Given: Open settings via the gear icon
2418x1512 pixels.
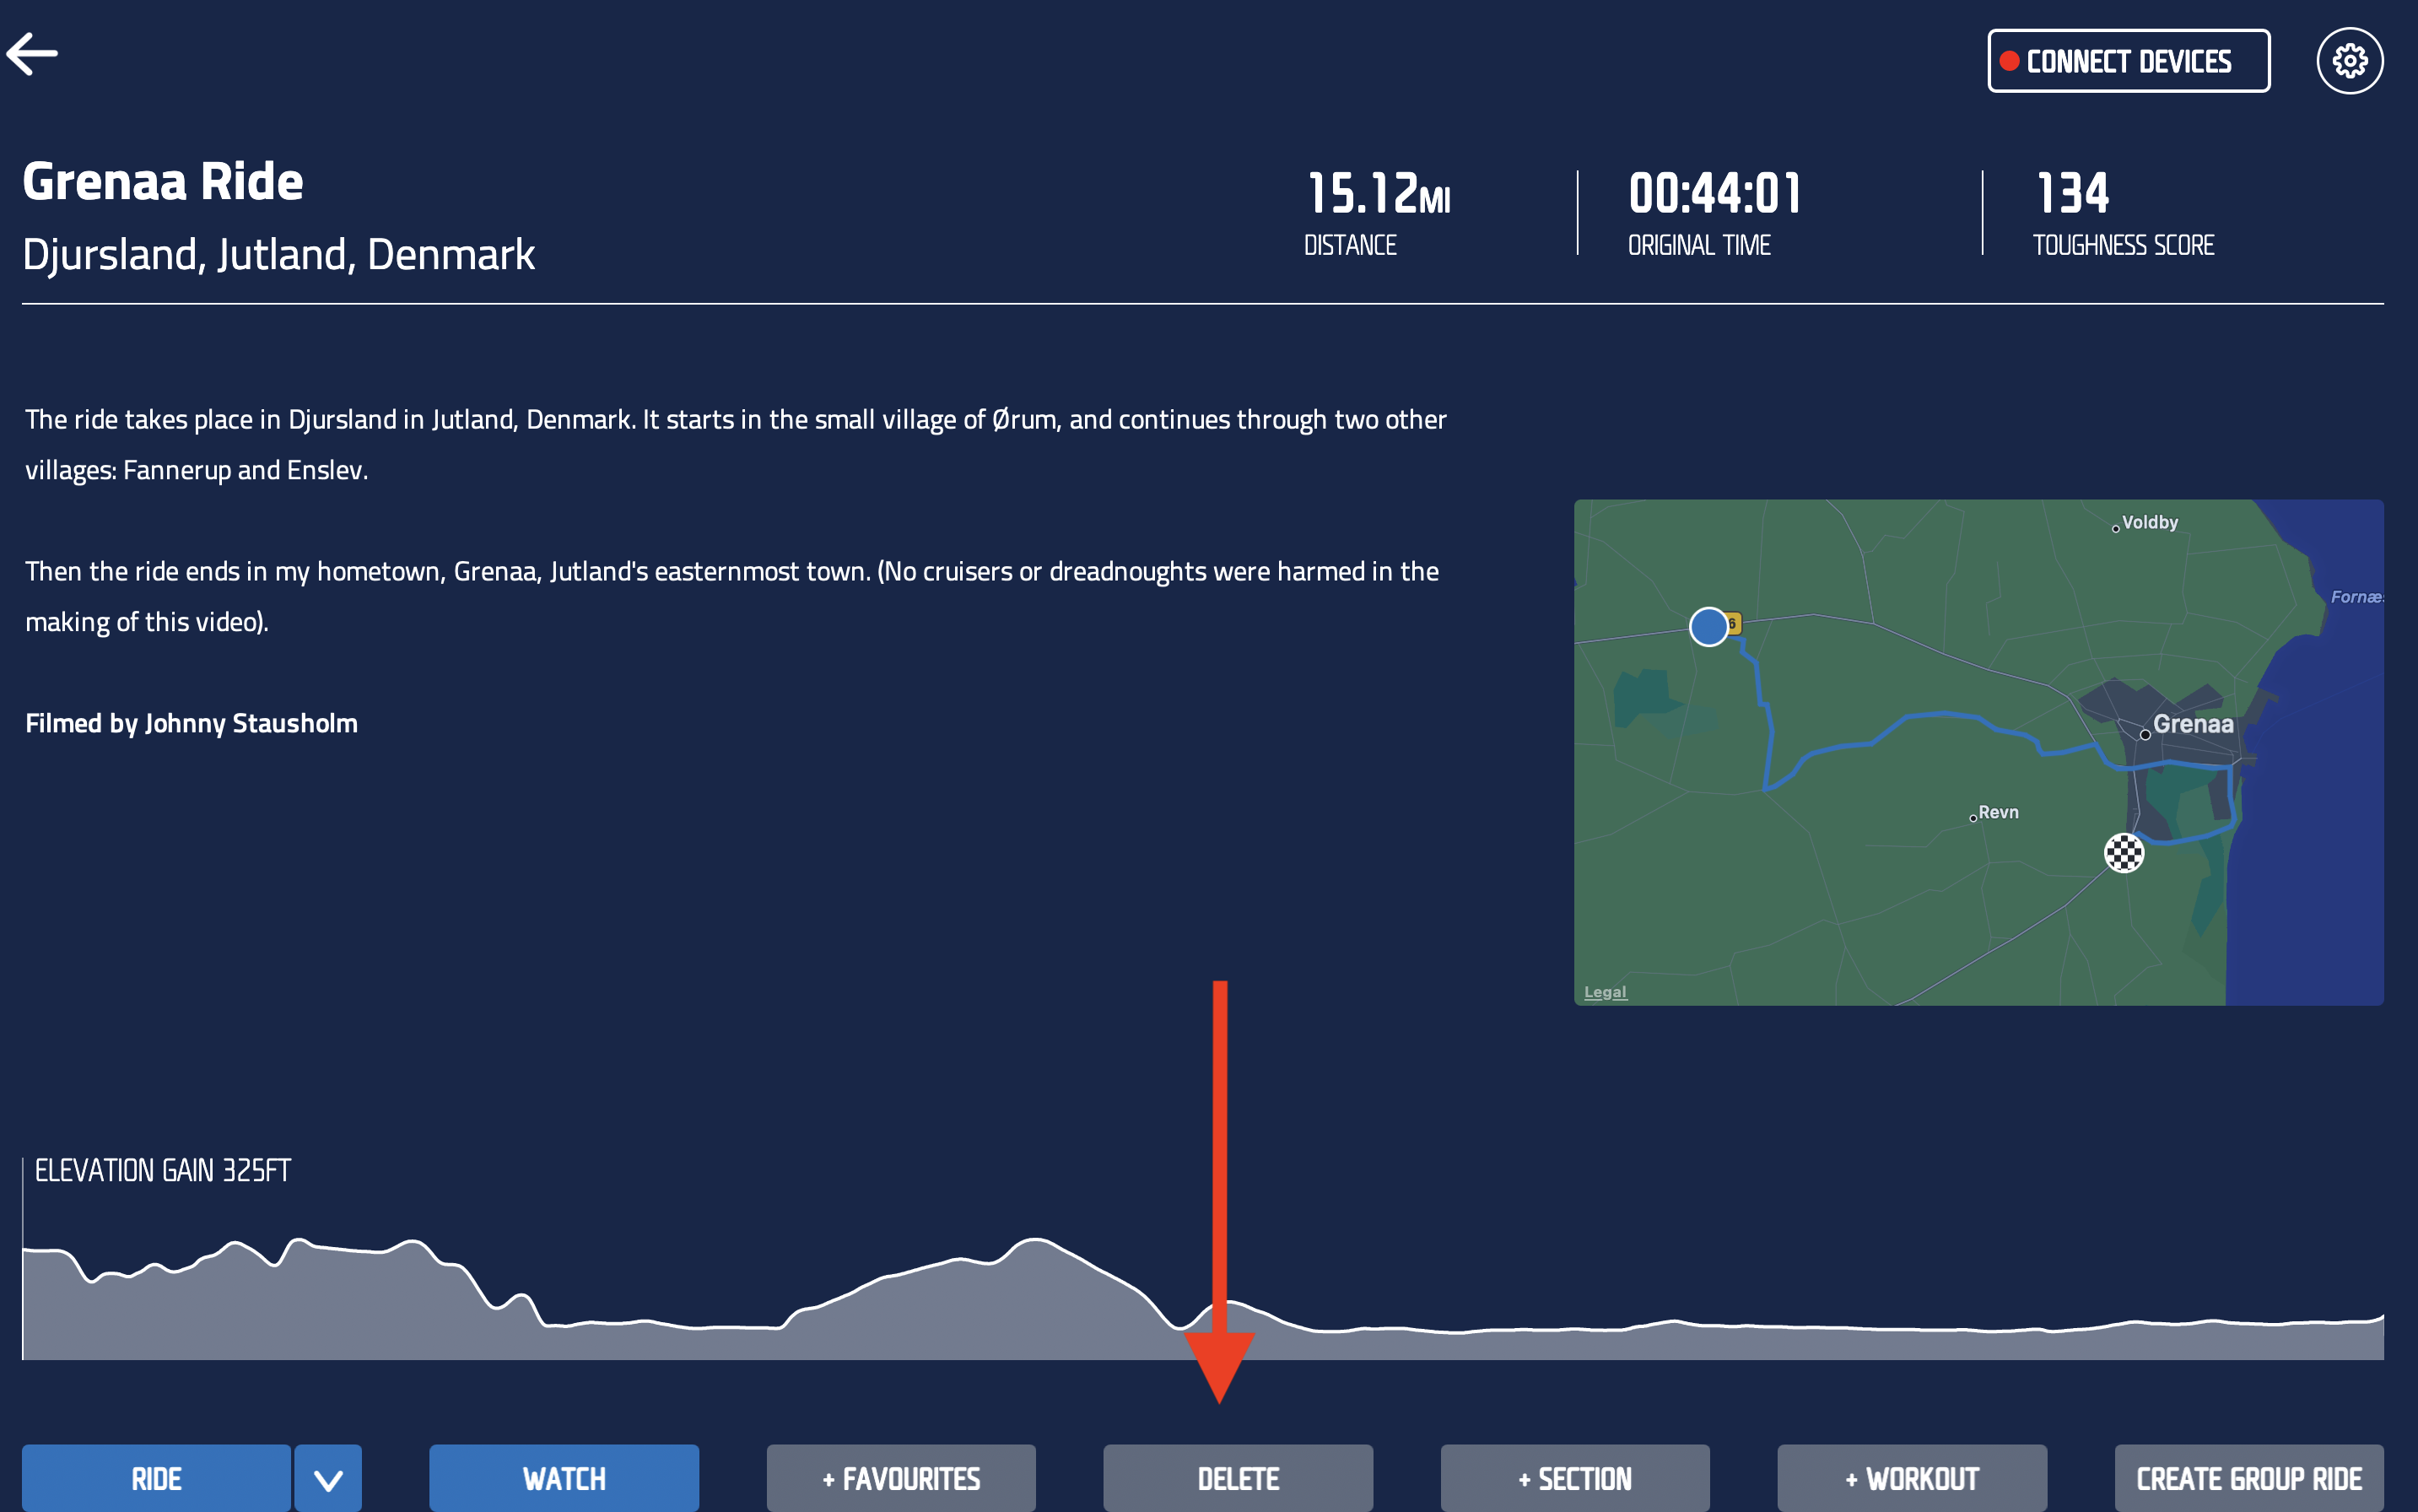Looking at the screenshot, I should tap(2350, 60).
